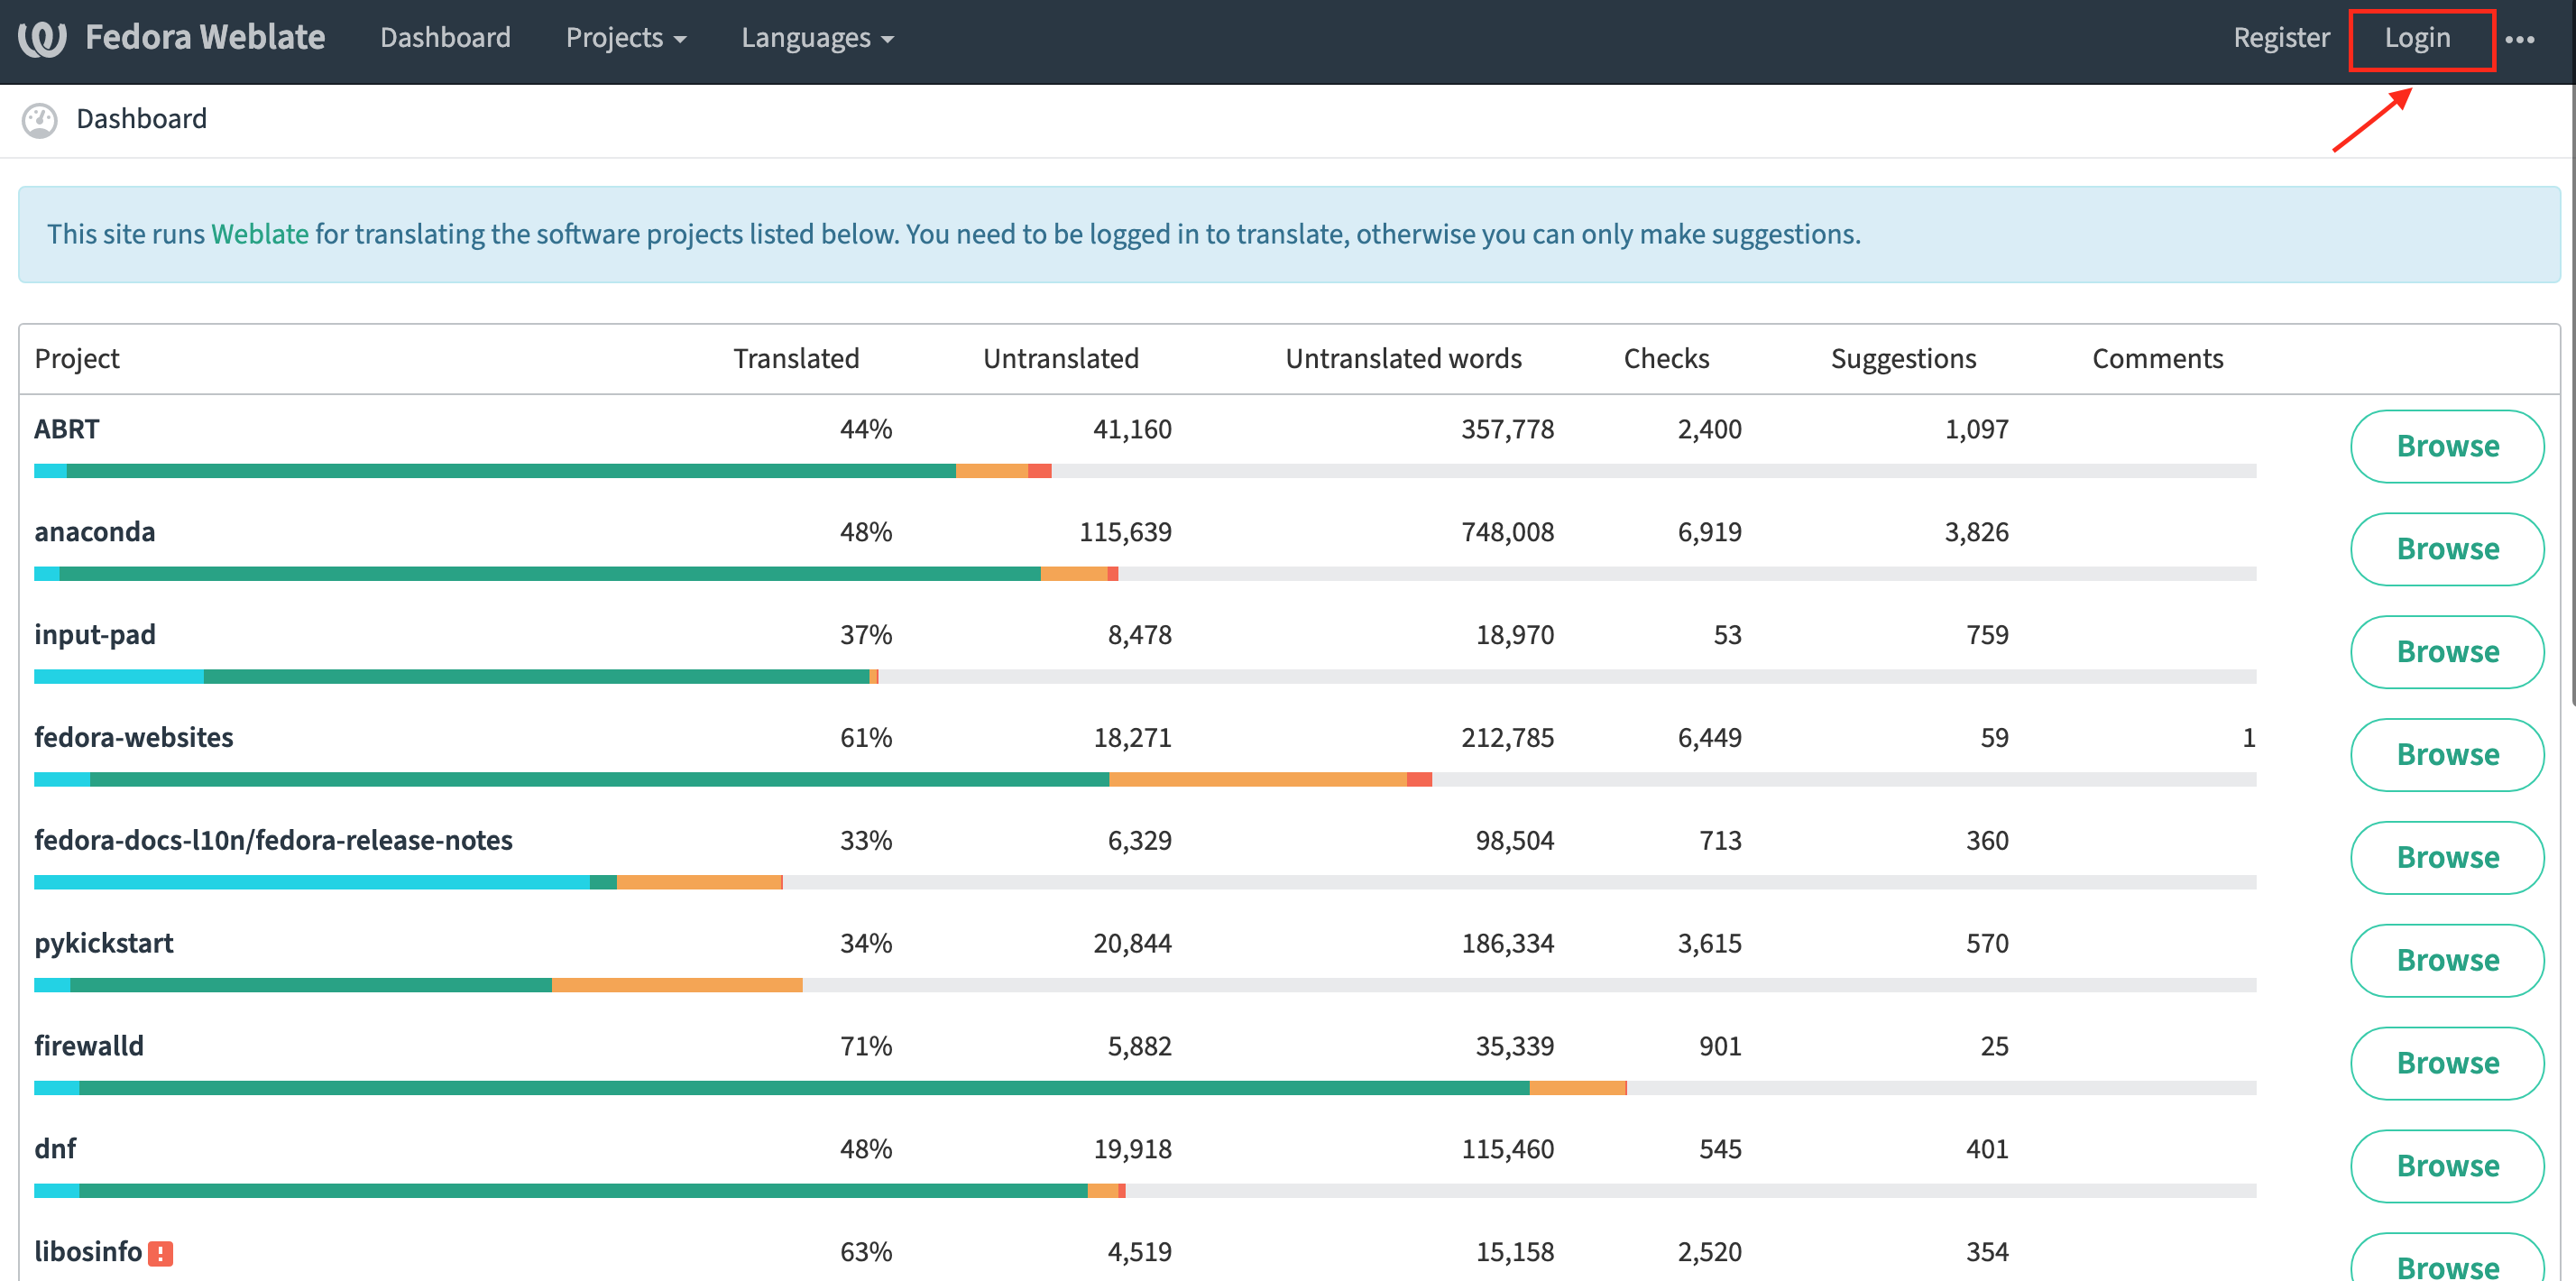Click libosinfo's 2,520 checks value
Image resolution: width=2576 pixels, height=1281 pixels.
click(x=1709, y=1252)
